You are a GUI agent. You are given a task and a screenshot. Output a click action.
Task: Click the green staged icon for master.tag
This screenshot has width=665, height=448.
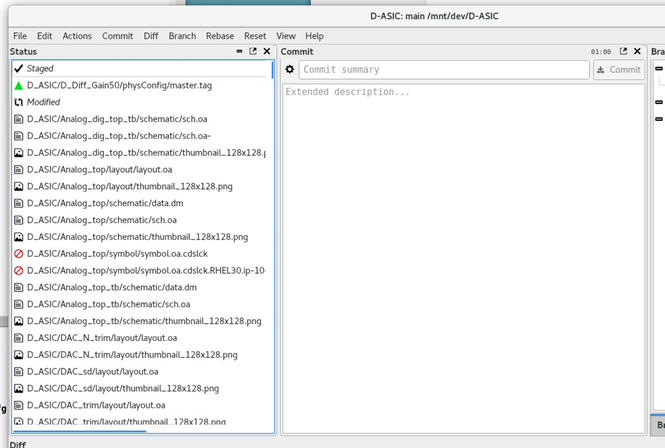pyautogui.click(x=19, y=86)
